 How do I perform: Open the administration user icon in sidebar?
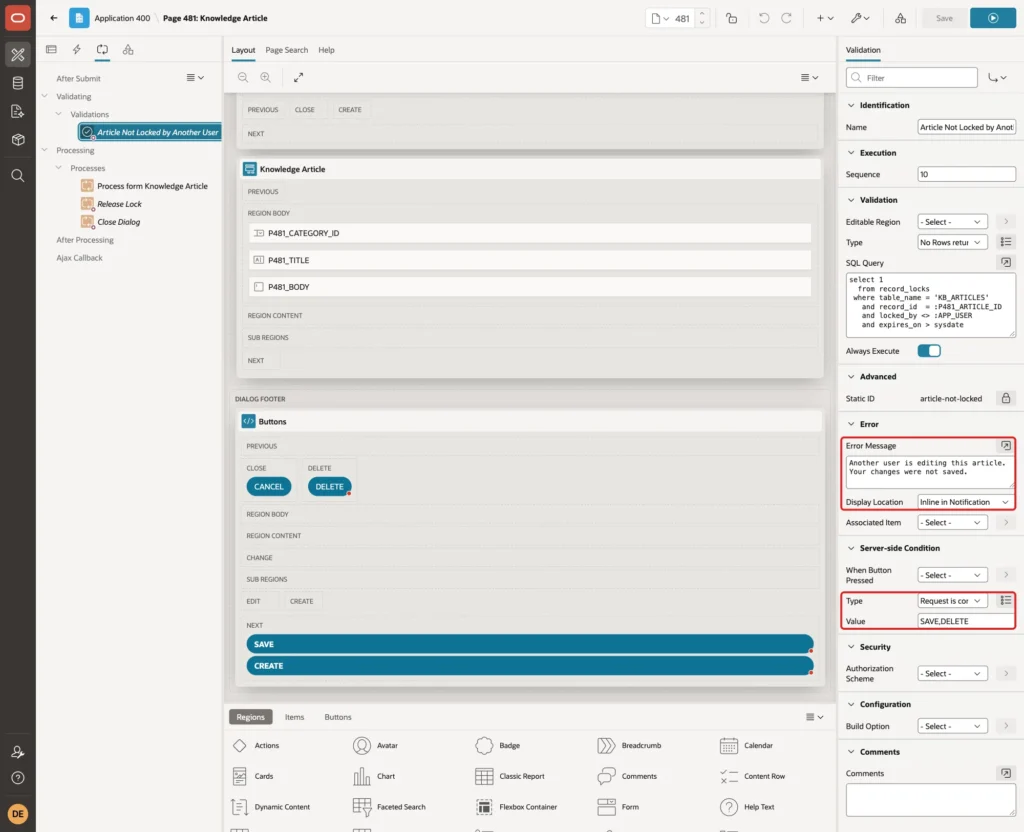coord(18,752)
